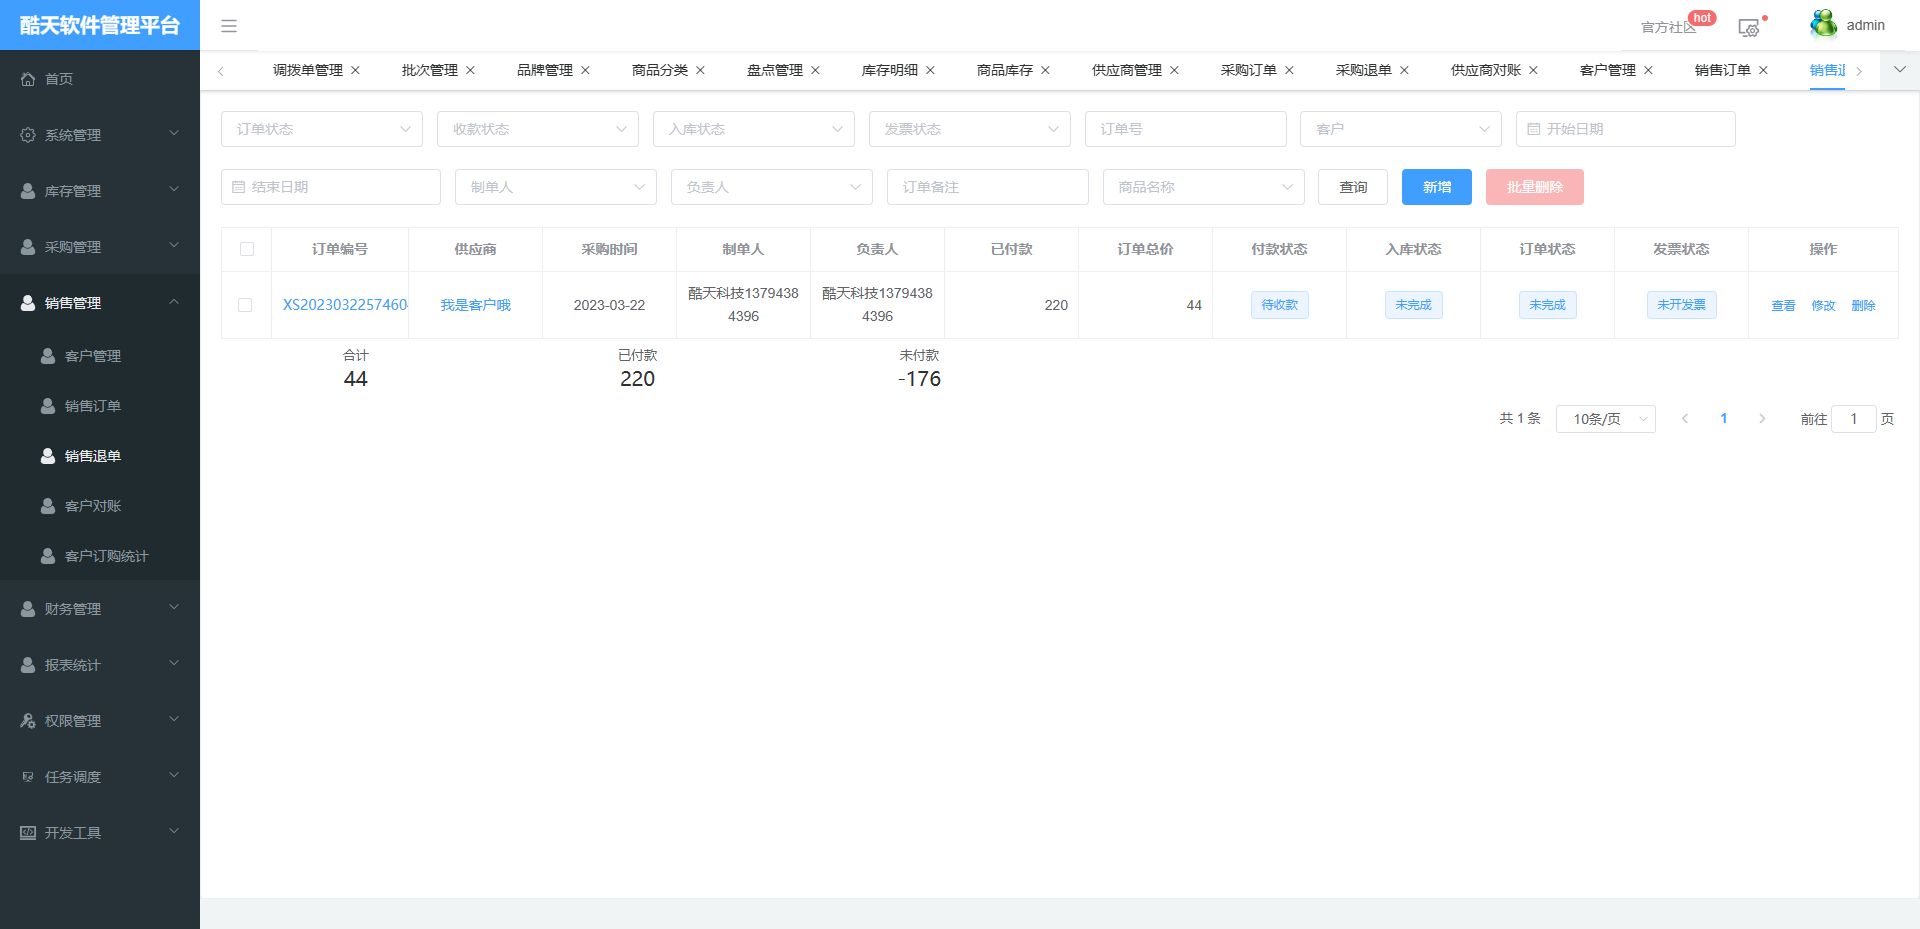Expand the 10条/页 page size dropdown
The image size is (1920, 929).
[1605, 419]
